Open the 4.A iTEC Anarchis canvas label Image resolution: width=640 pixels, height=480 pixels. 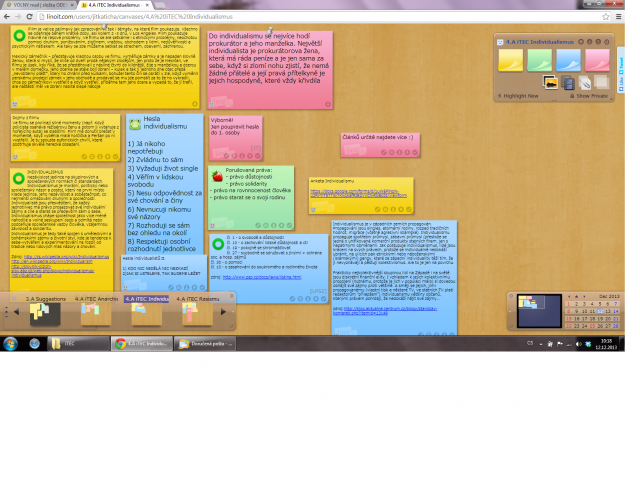click(x=96, y=299)
